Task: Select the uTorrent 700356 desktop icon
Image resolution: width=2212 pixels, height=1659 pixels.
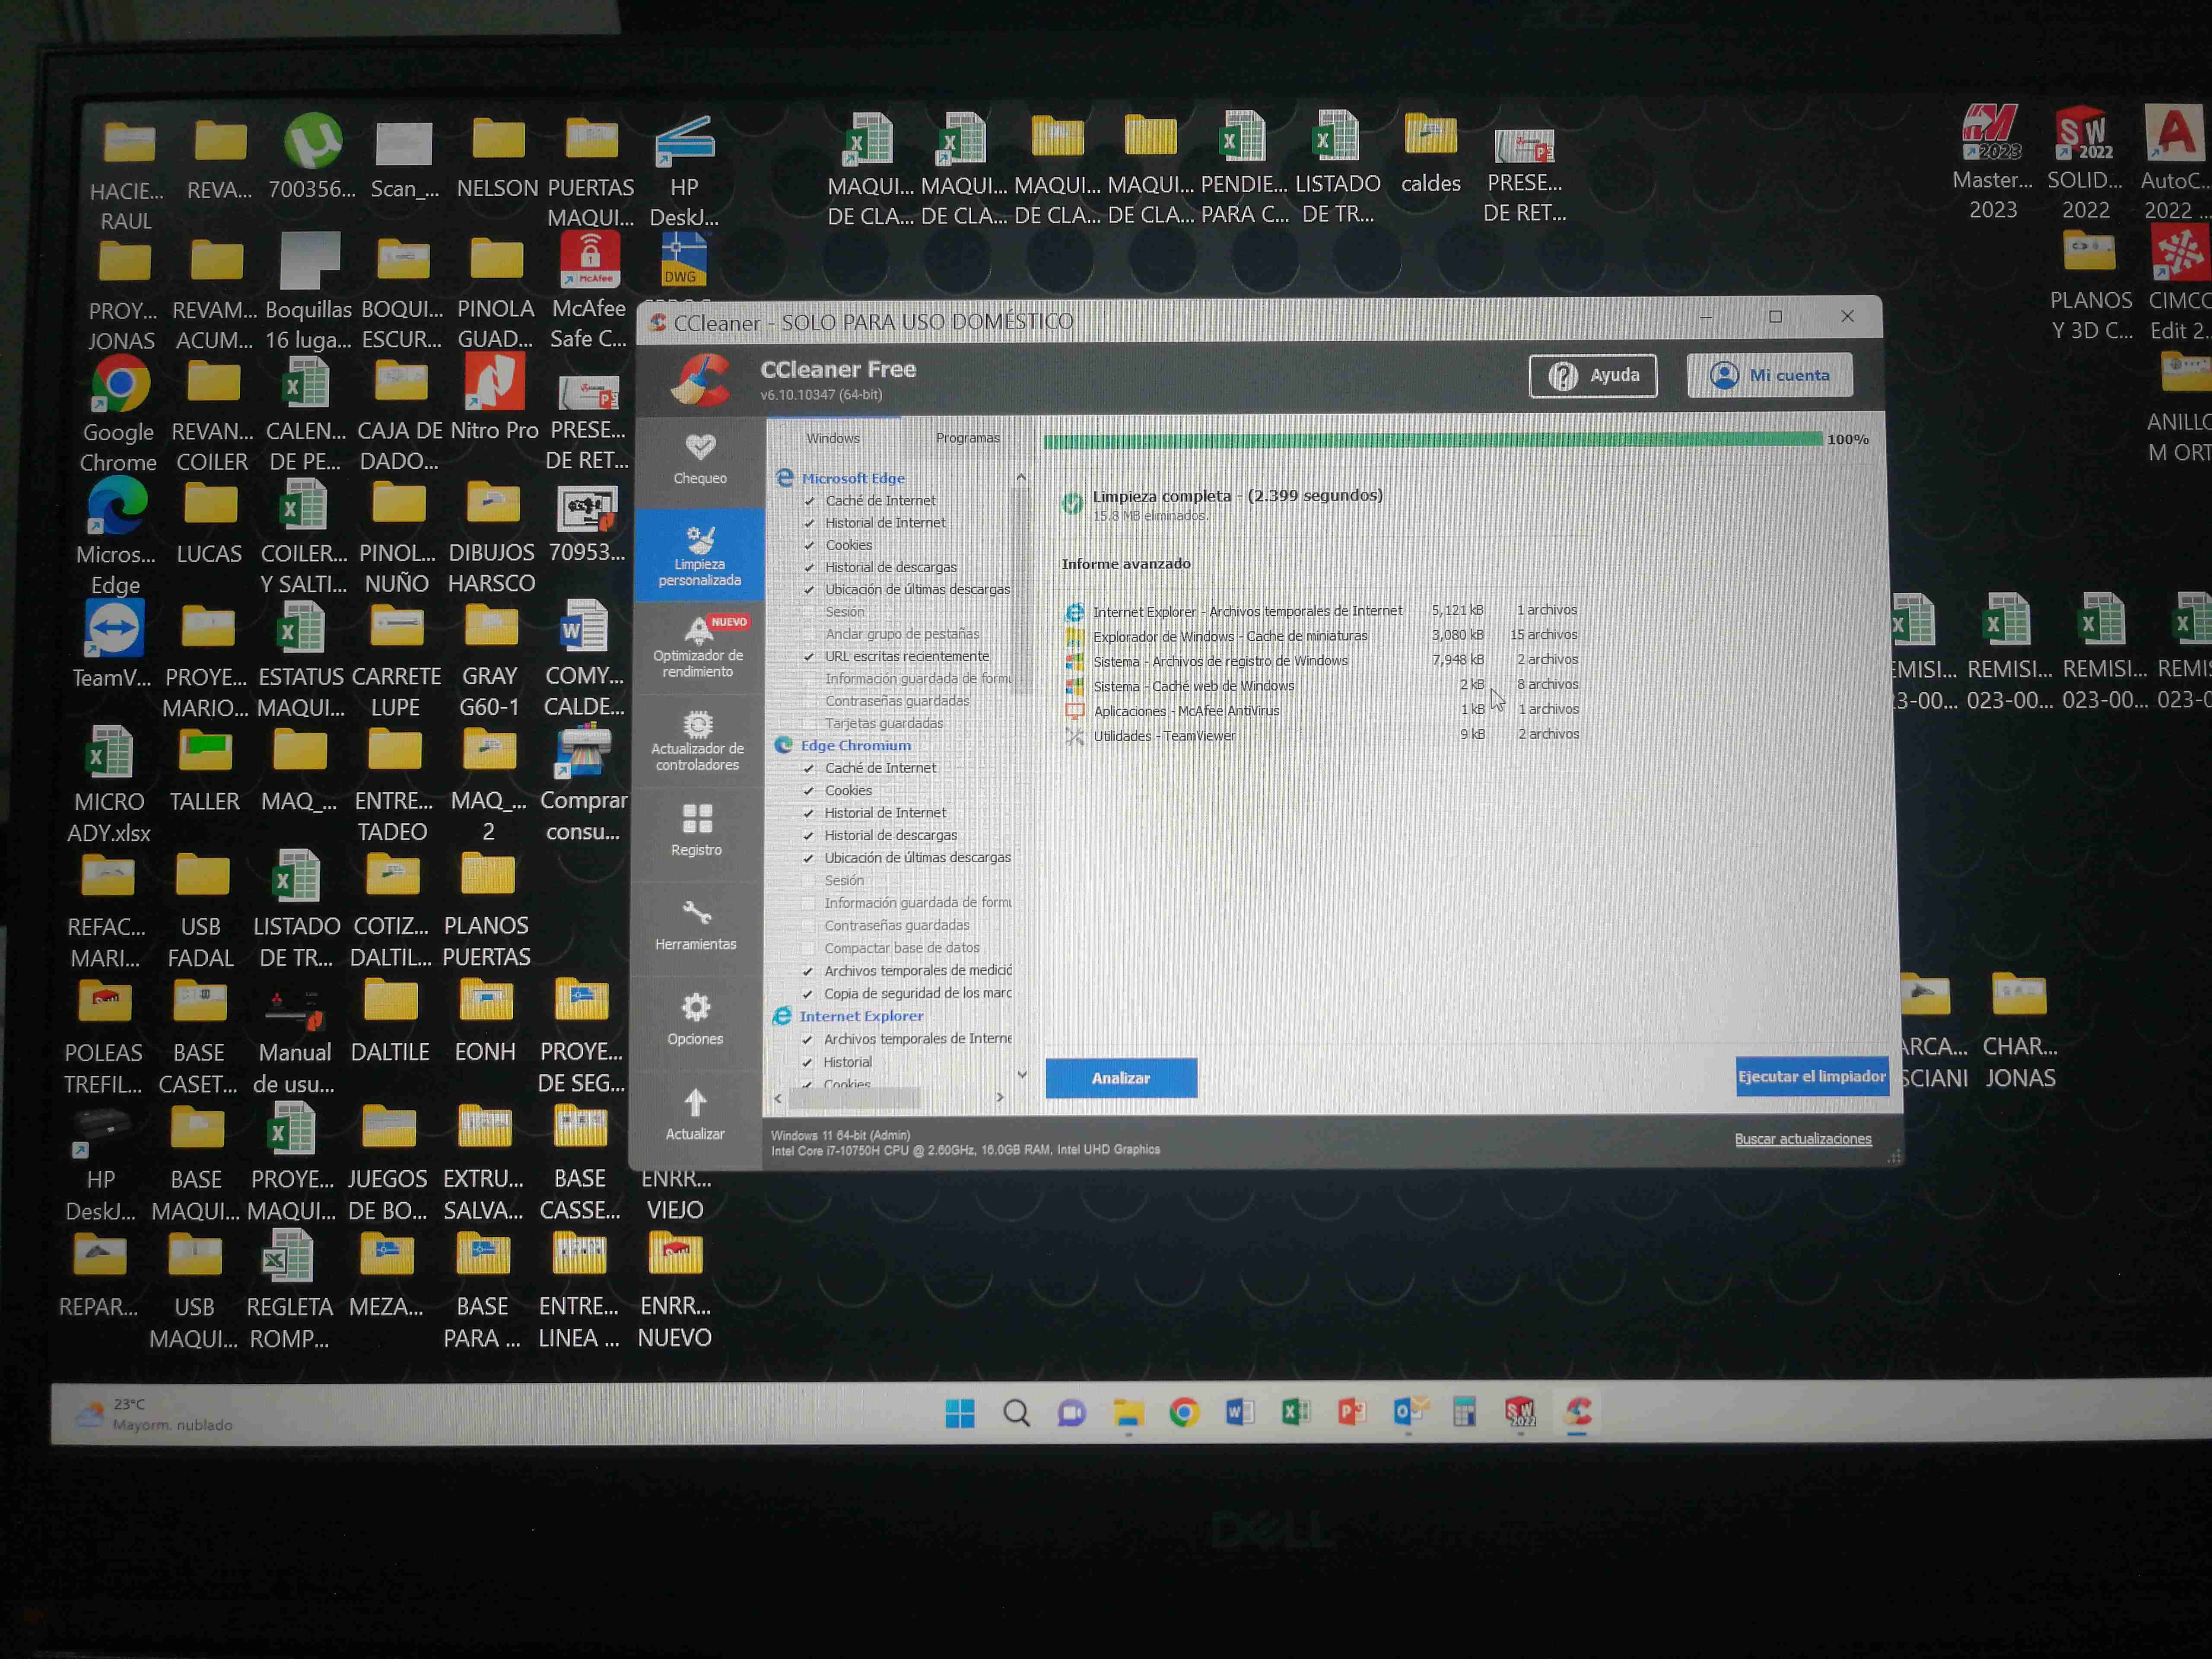Action: [x=312, y=156]
